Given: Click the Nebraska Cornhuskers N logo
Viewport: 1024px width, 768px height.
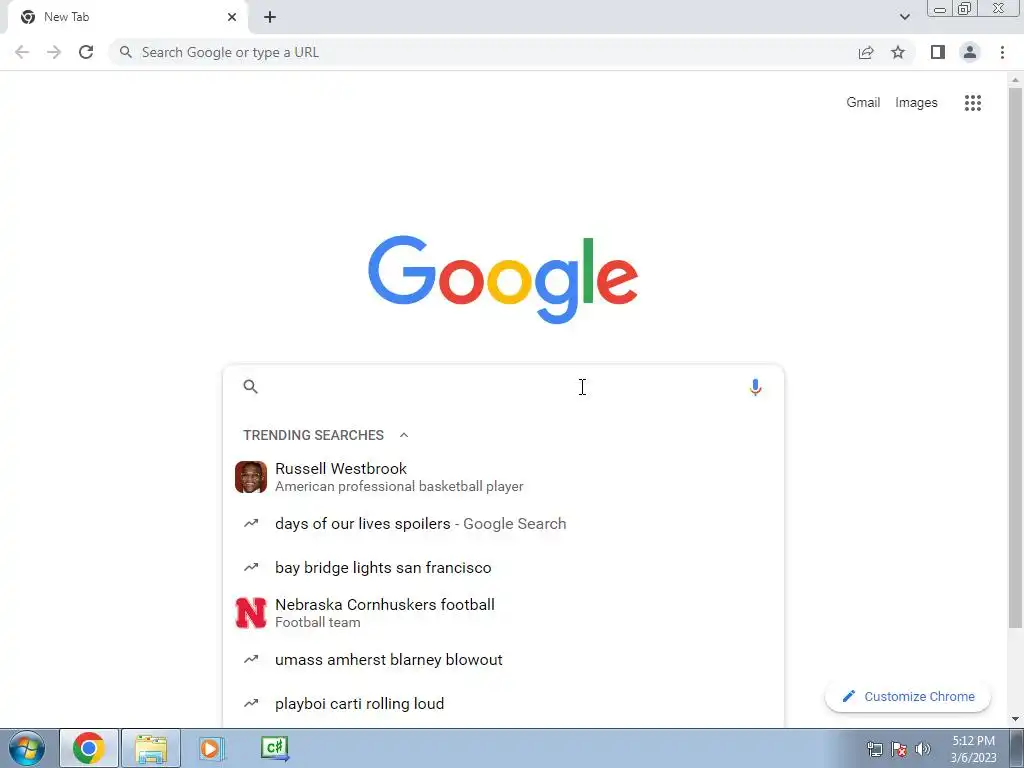Looking at the screenshot, I should [251, 613].
